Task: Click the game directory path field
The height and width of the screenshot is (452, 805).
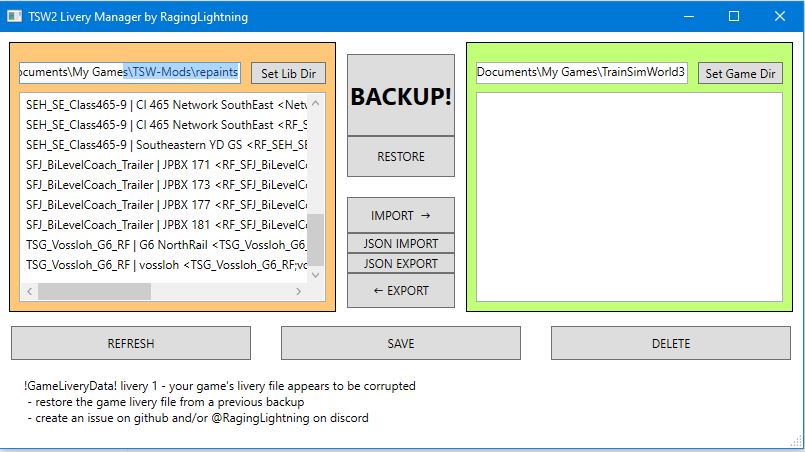Action: pos(581,72)
